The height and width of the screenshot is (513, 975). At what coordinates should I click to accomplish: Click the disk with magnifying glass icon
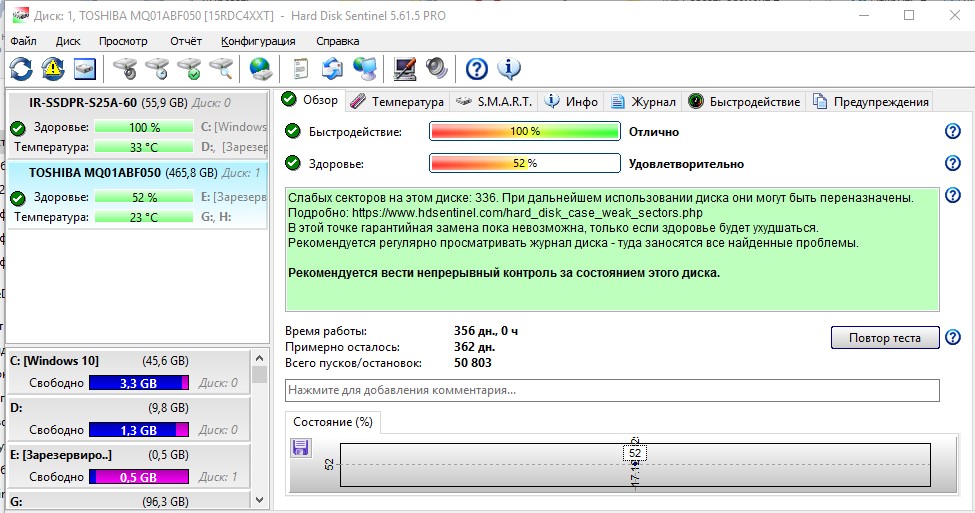tap(220, 68)
